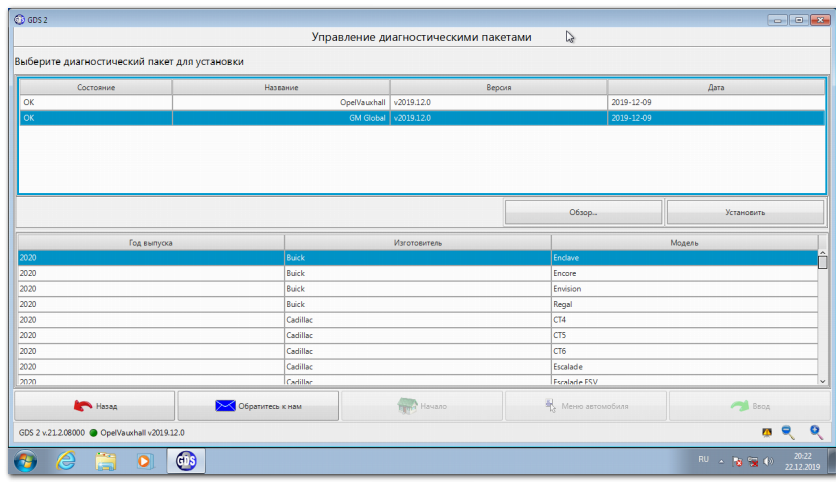
Task: Minimize the GDS 2 window
Action: coord(777,20)
